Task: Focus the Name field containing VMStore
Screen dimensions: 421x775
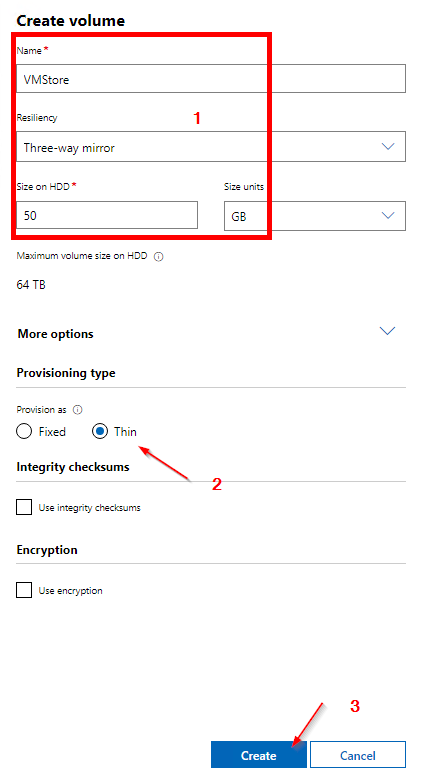Action: (211, 79)
